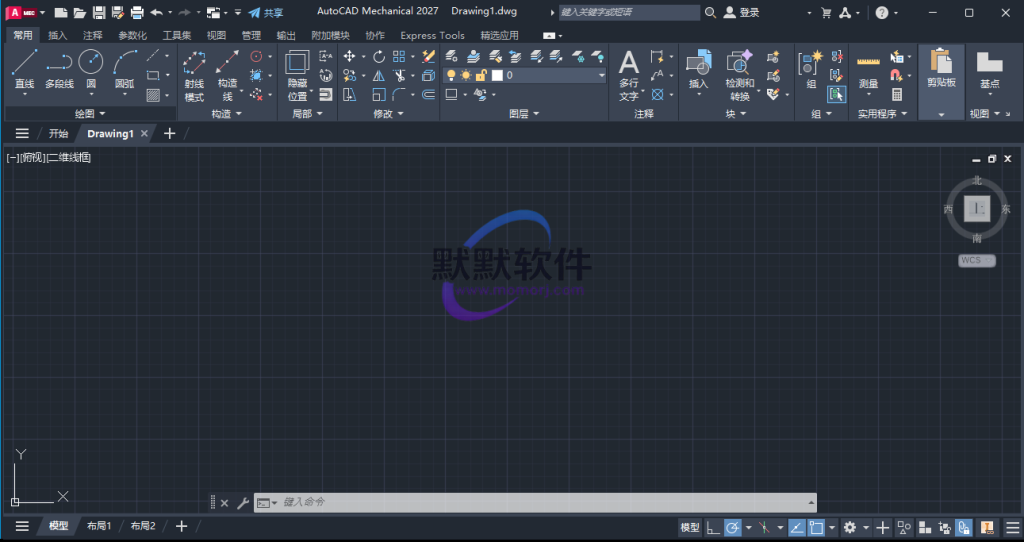Toggle ortho mode in status bar
Viewport: 1024px width, 542px height.
(x=712, y=527)
